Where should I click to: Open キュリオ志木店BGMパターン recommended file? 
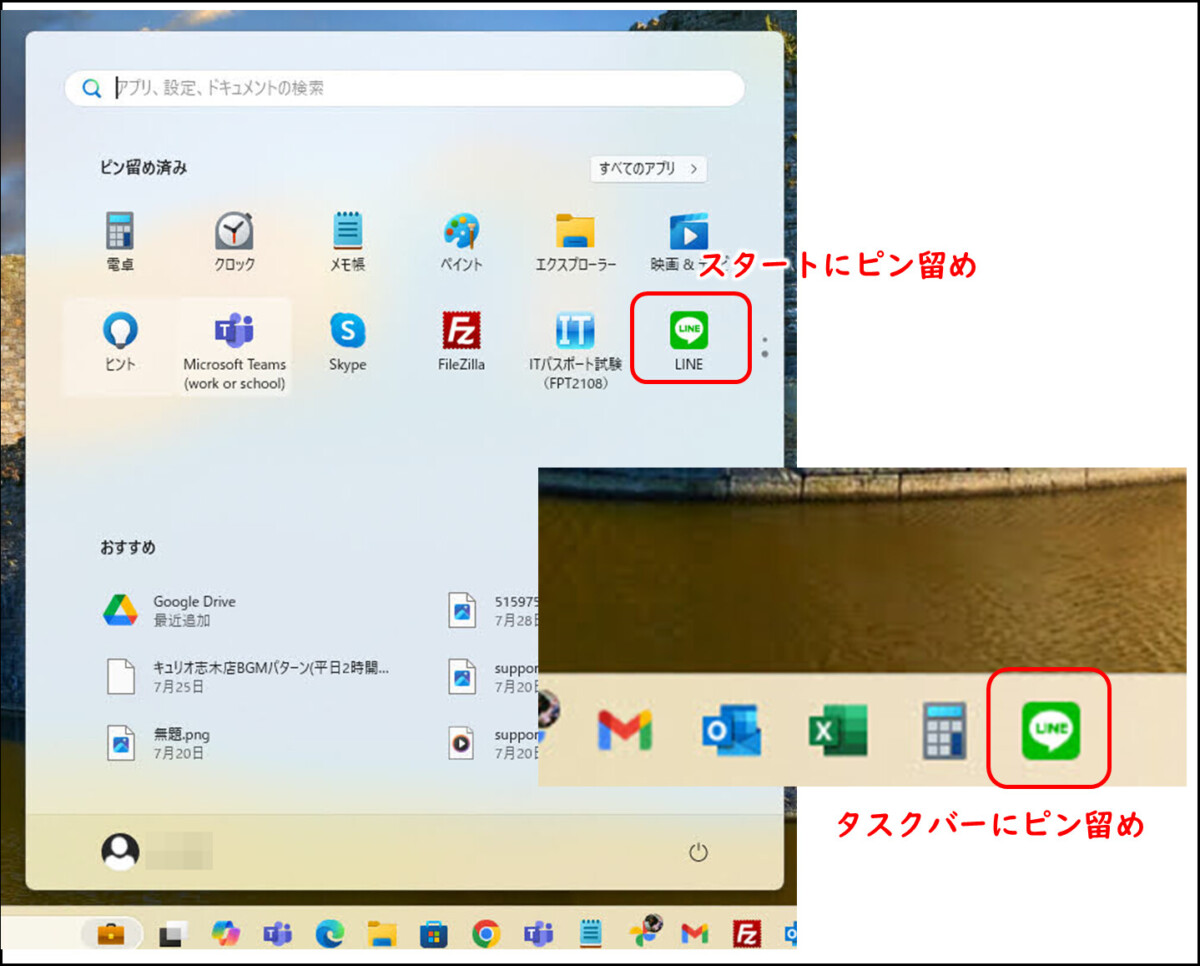click(248, 677)
